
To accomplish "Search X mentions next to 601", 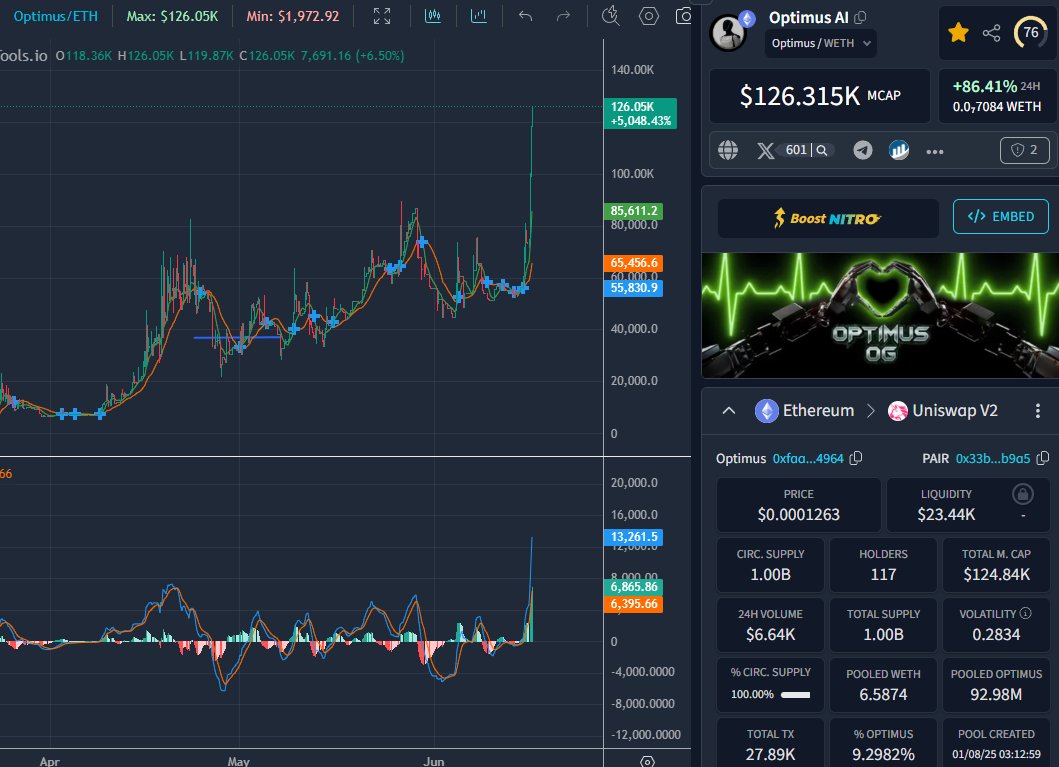I will pos(822,150).
